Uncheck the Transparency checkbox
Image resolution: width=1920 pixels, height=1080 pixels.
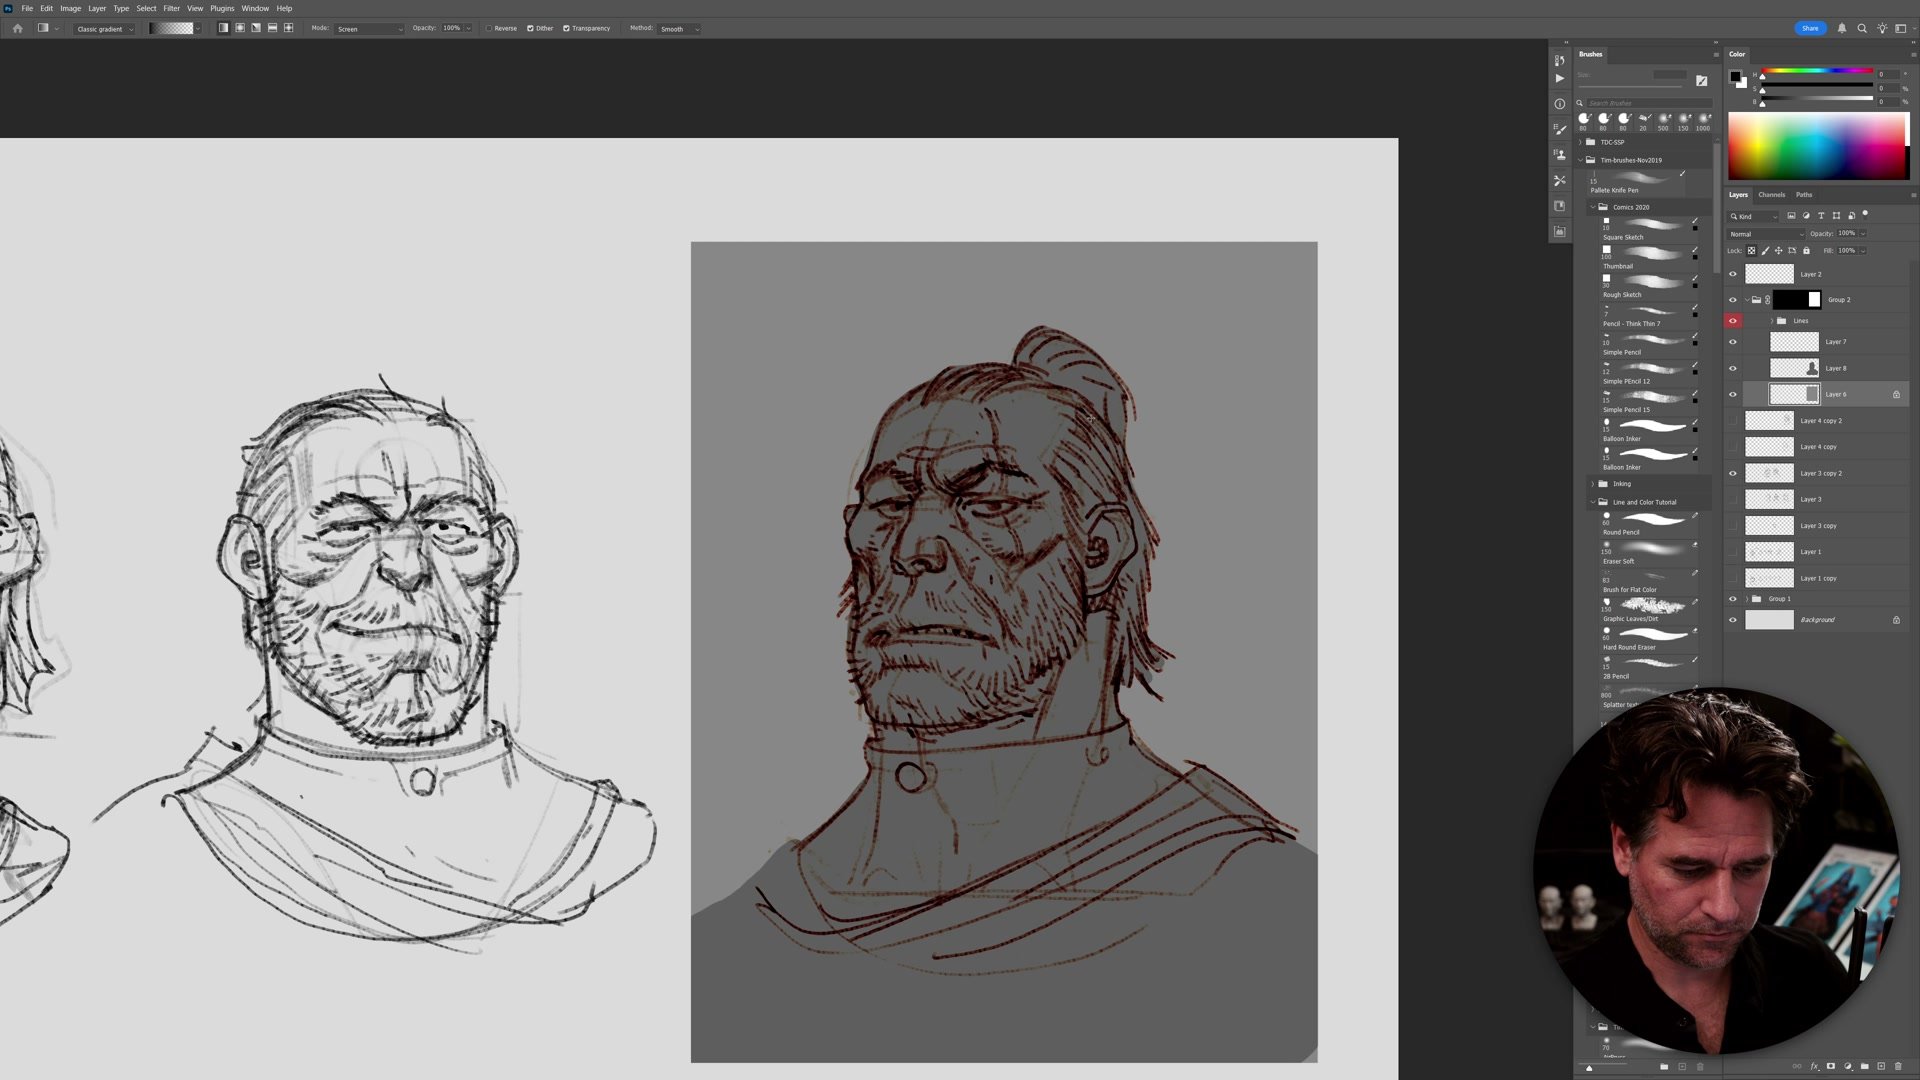[x=566, y=28]
